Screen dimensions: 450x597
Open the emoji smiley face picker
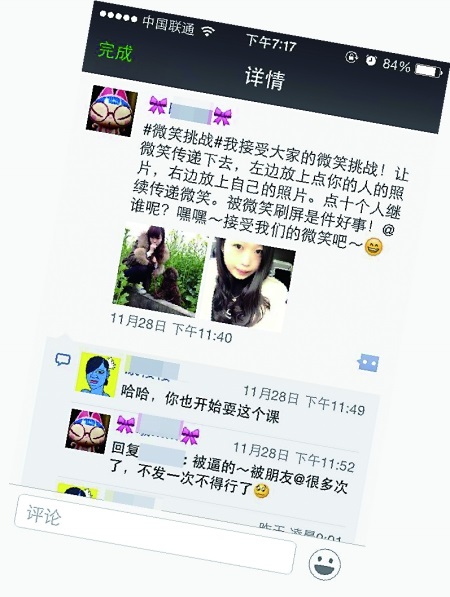[x=324, y=564]
